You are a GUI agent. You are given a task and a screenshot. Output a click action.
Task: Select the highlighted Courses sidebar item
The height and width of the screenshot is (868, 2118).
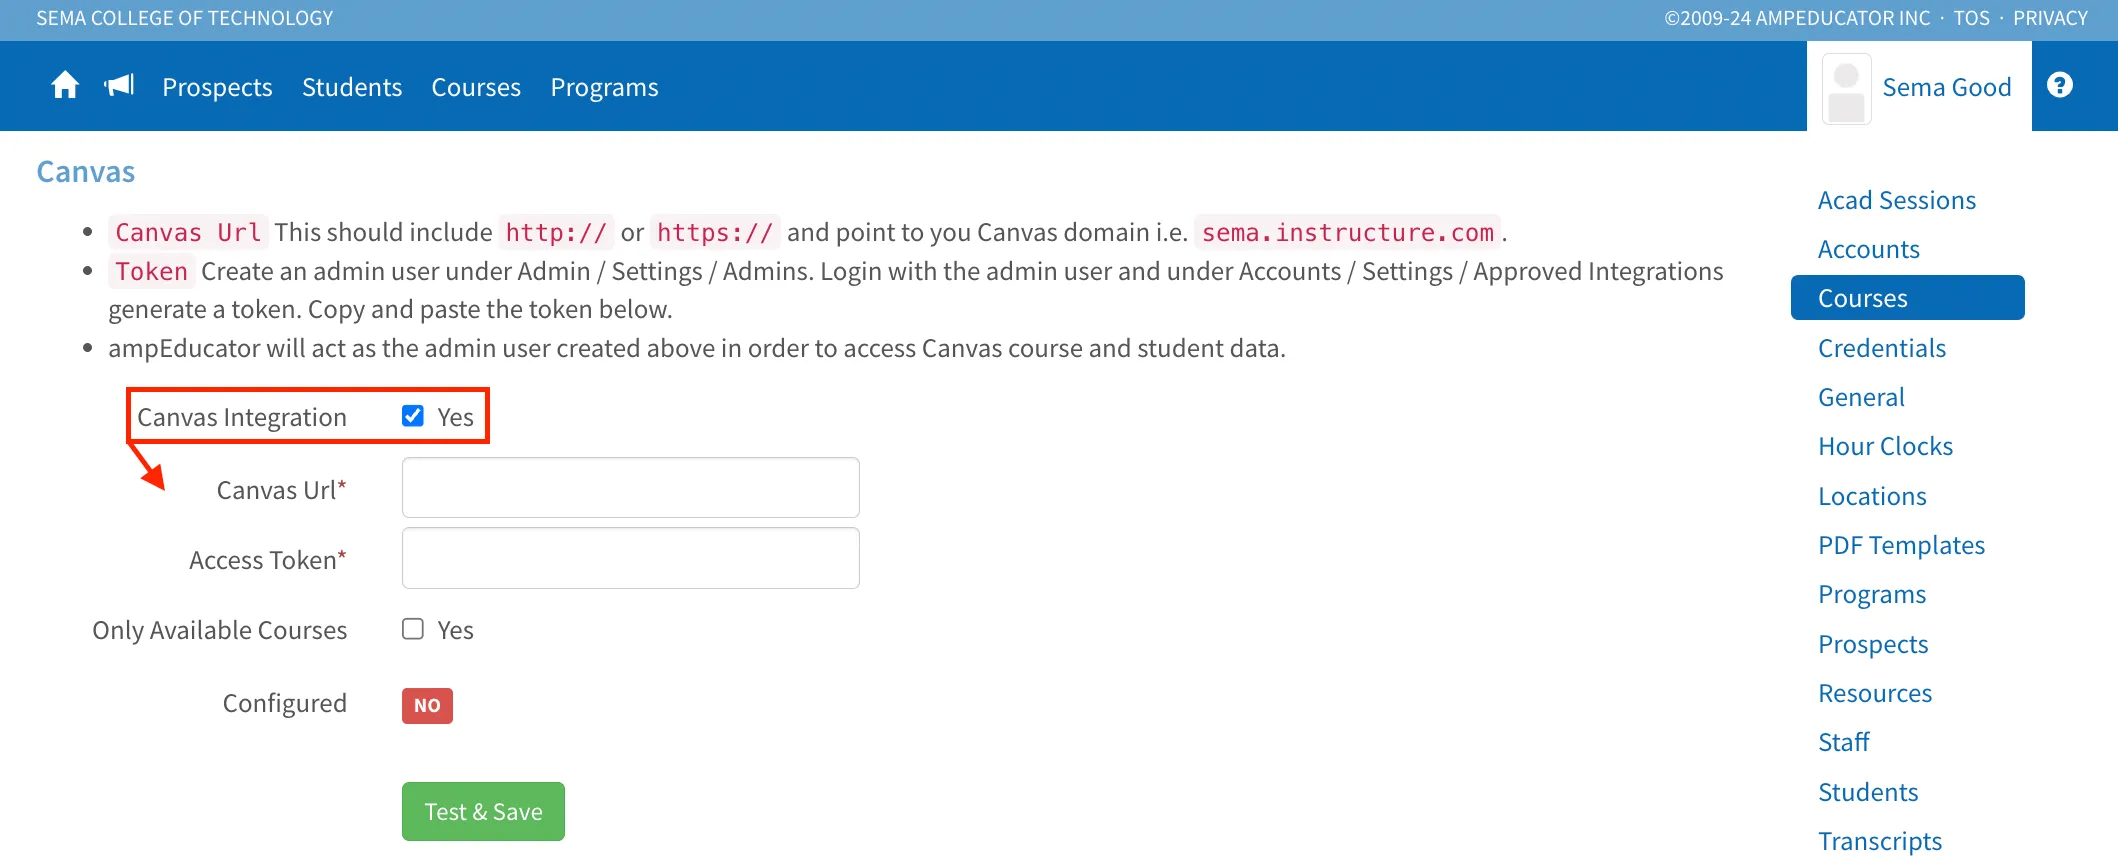tap(1907, 298)
